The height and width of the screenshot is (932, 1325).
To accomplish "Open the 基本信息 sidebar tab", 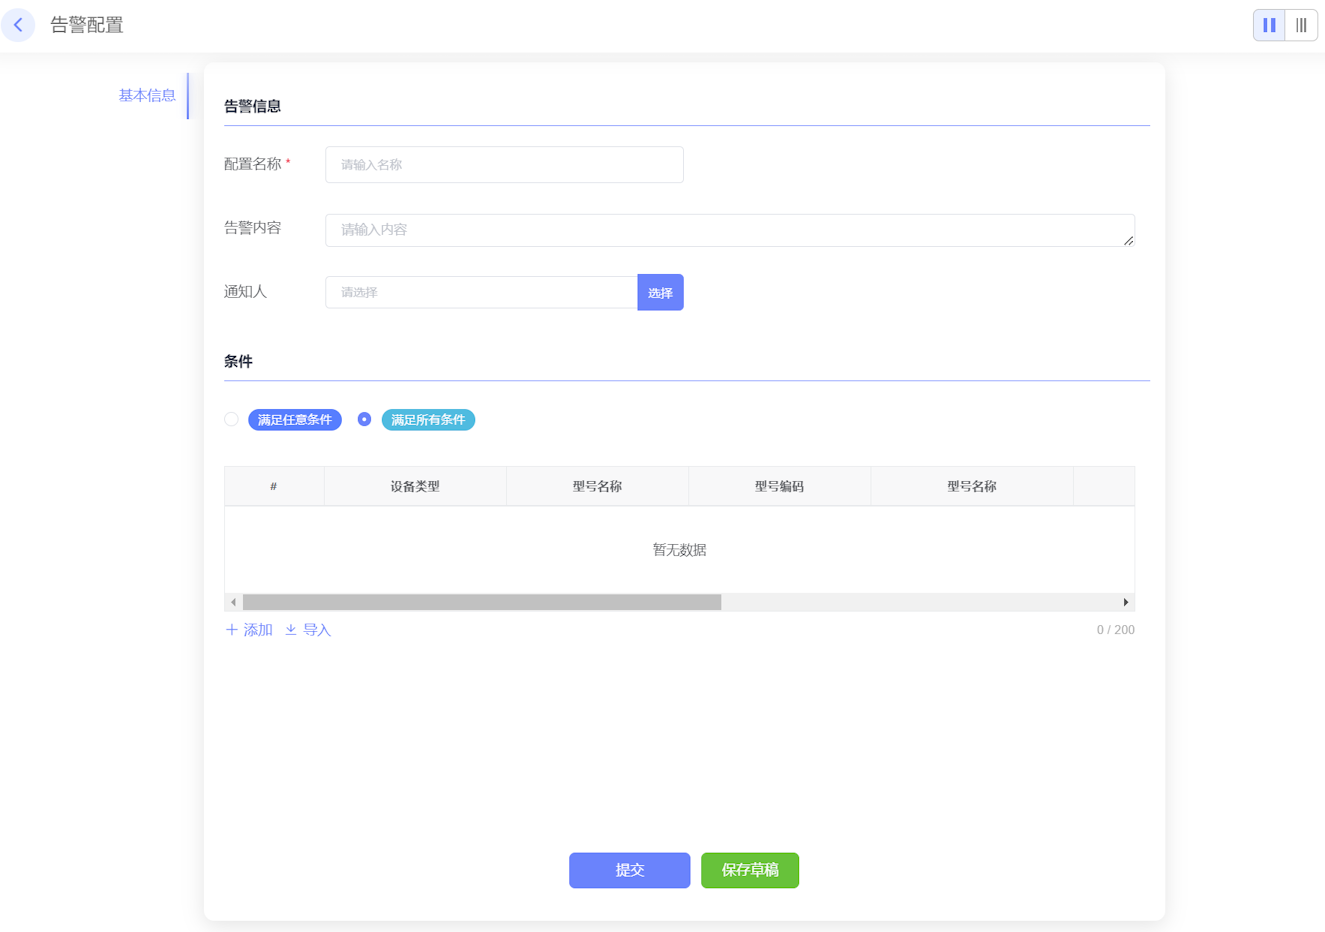I will (x=147, y=96).
